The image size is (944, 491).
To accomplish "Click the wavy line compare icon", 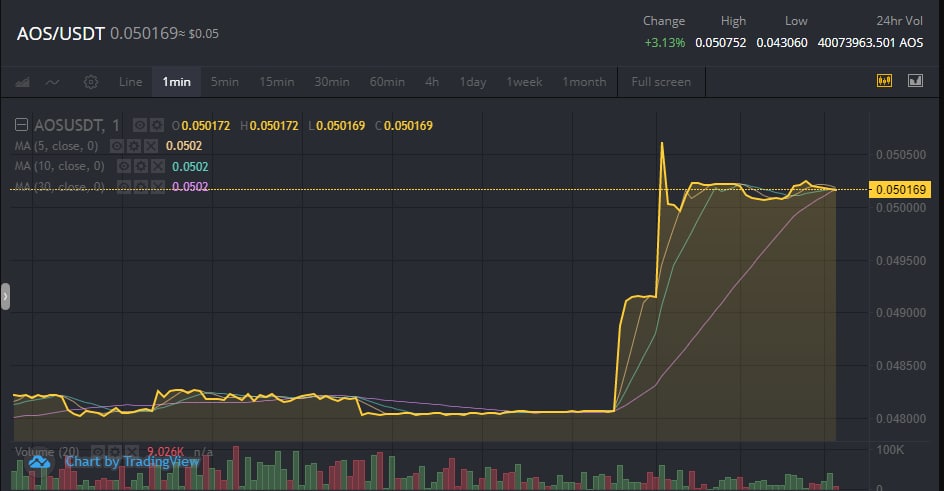I will [52, 82].
